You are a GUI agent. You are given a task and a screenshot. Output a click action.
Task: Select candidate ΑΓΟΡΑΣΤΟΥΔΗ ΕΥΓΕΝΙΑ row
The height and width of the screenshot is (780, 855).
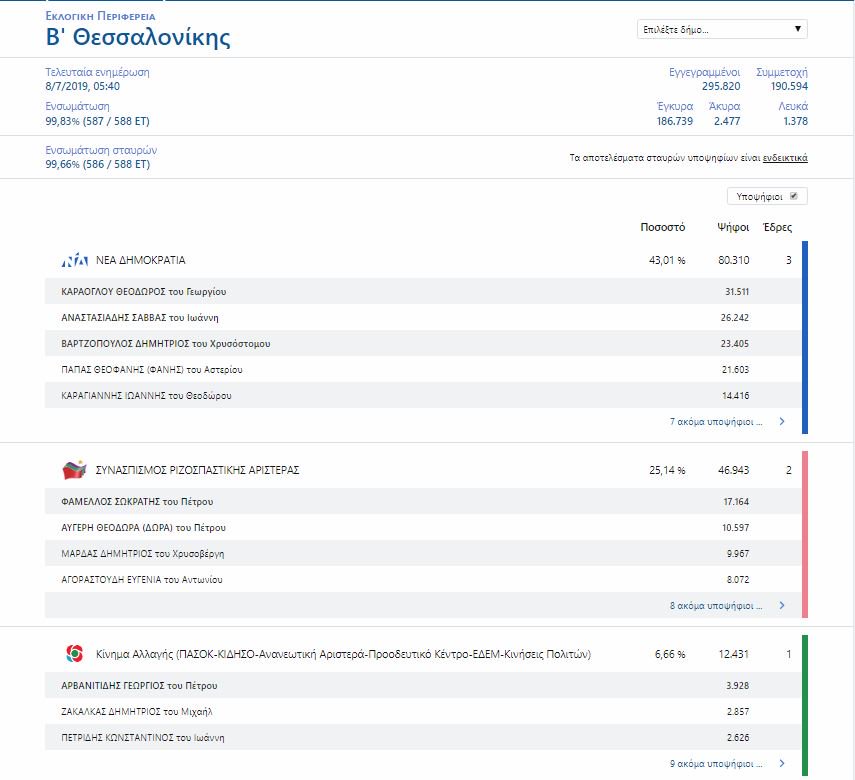click(423, 579)
